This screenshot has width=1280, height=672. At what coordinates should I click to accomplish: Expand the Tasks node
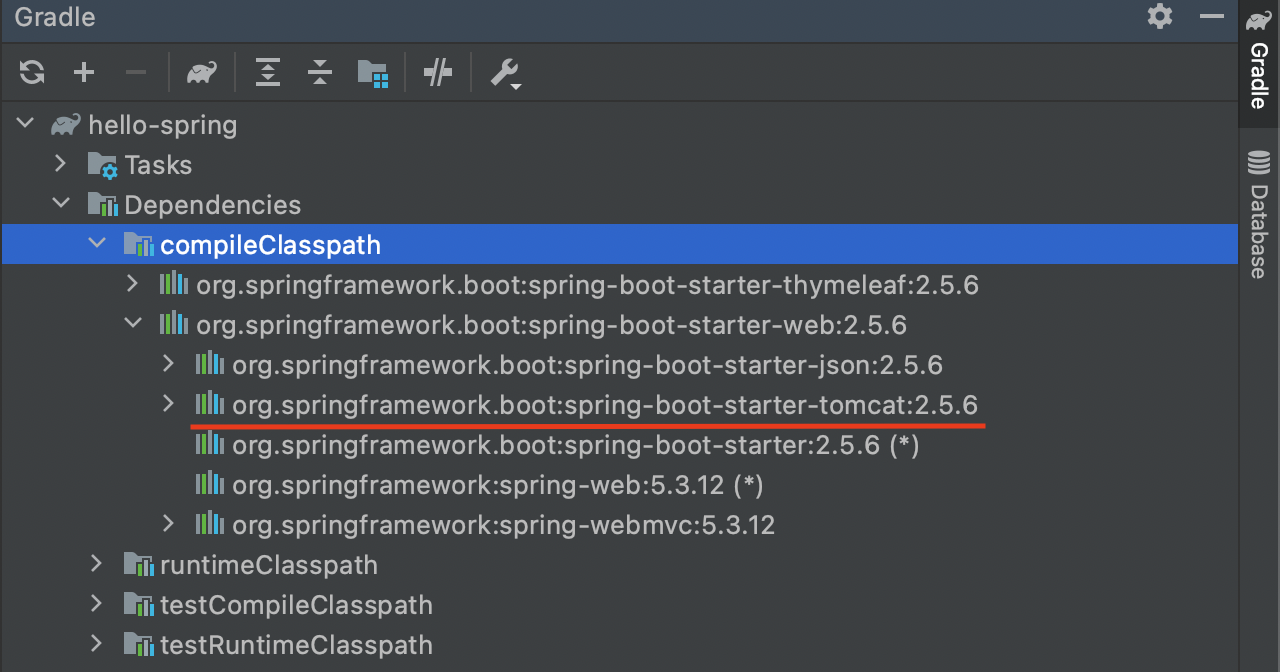[61, 164]
